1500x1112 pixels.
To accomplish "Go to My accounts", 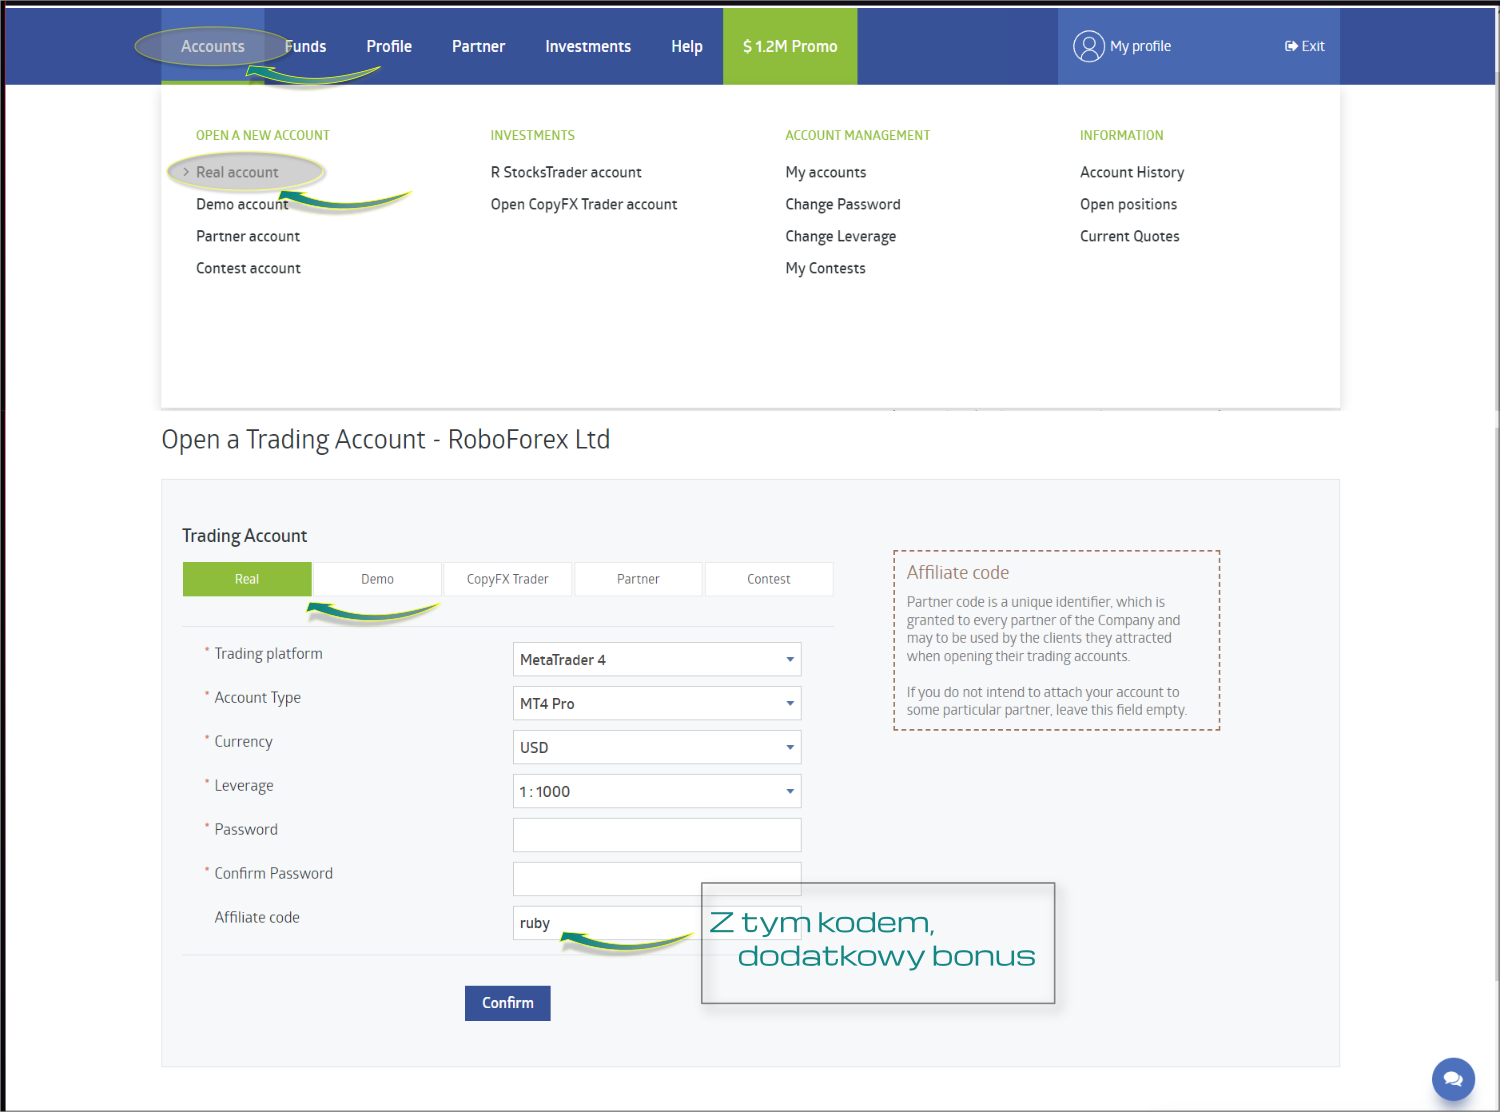I will pos(826,172).
